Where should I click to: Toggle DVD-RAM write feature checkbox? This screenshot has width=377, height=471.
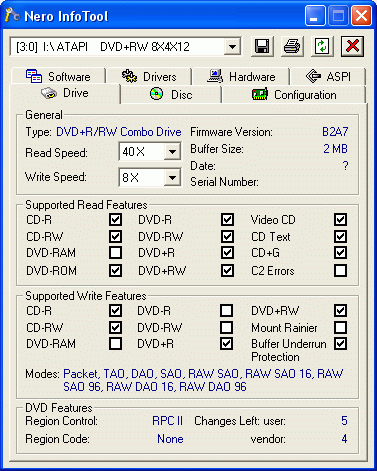click(115, 343)
